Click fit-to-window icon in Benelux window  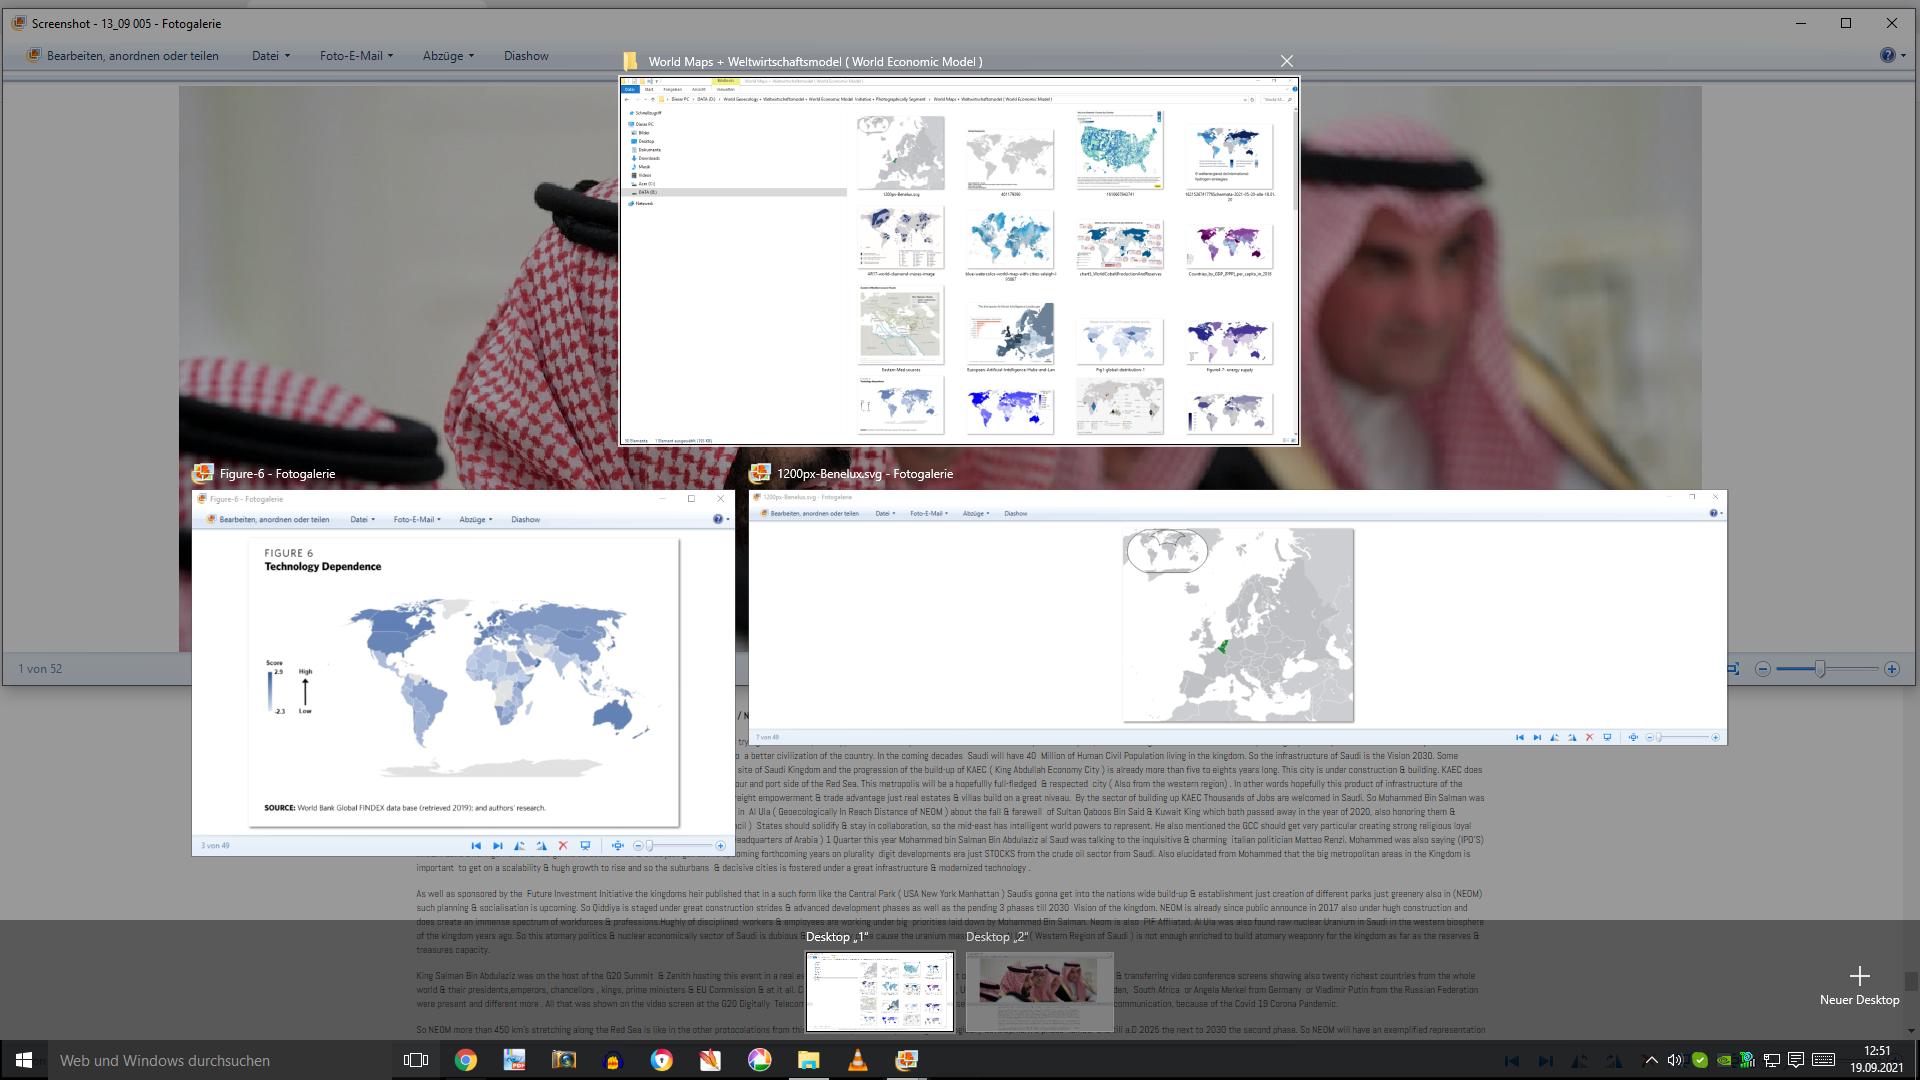(x=1633, y=737)
